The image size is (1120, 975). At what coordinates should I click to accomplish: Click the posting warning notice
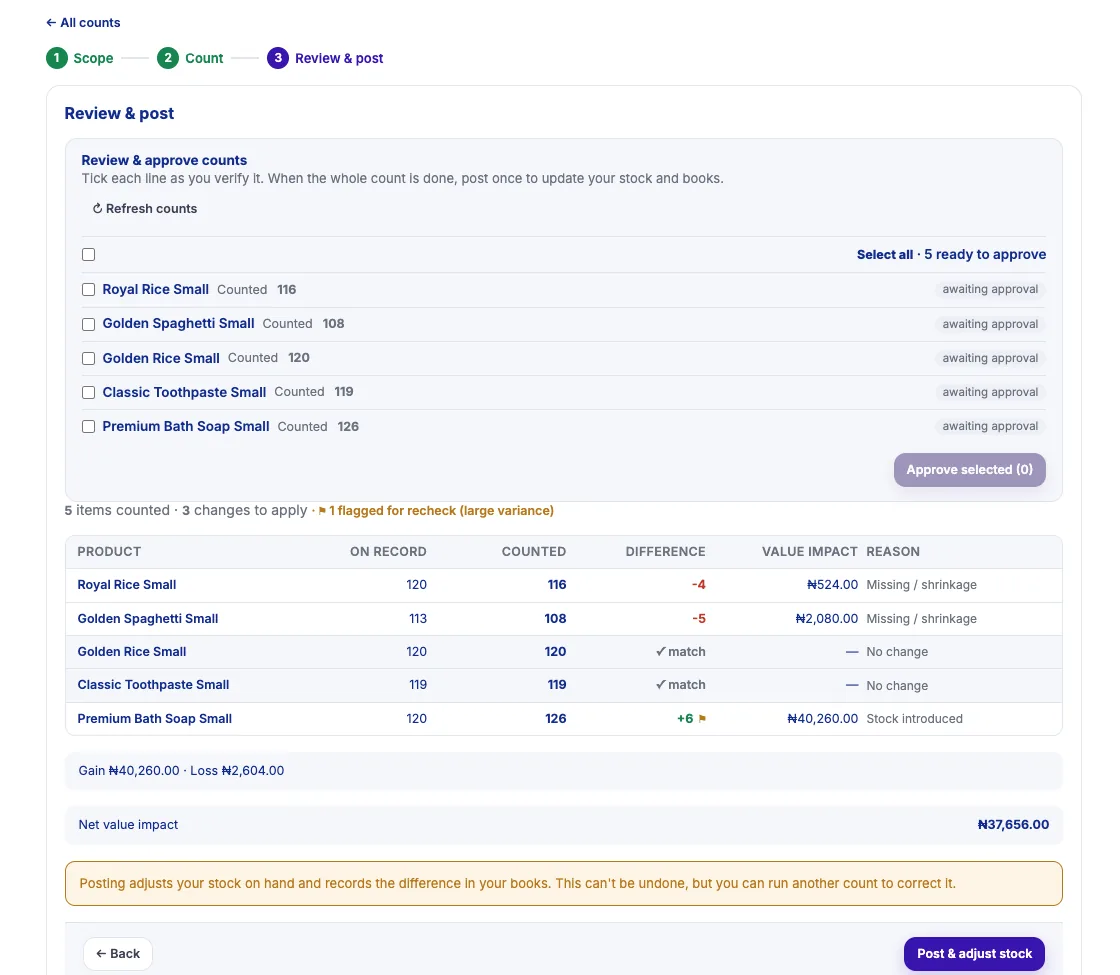[564, 884]
